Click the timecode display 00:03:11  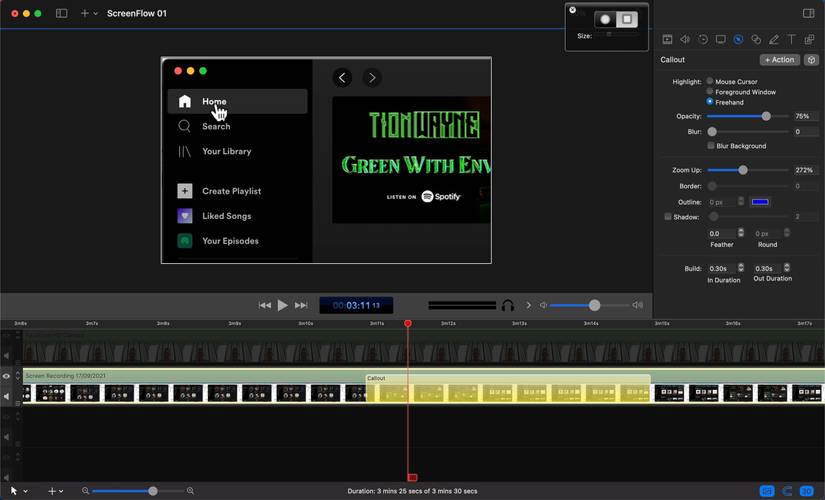356,305
